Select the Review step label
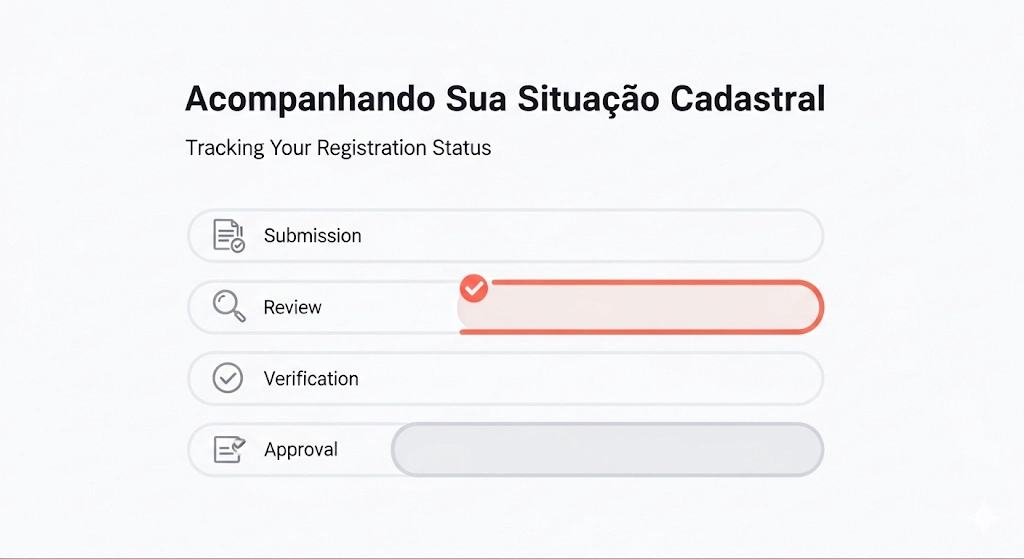 click(x=292, y=307)
